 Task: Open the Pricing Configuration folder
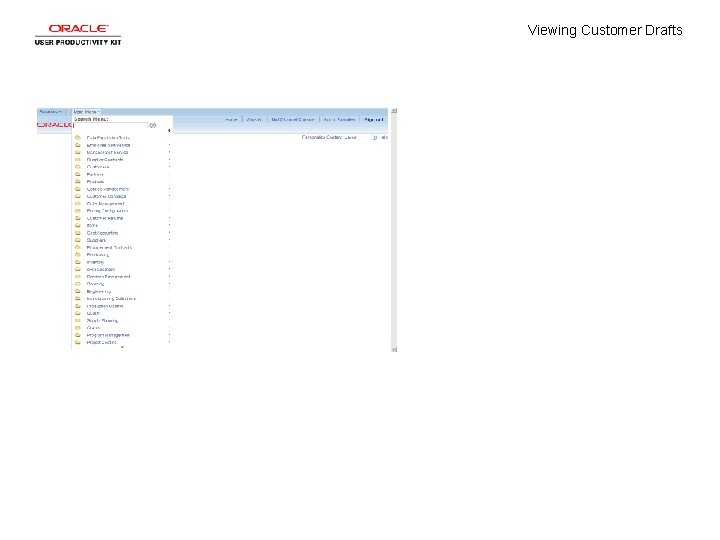coord(107,211)
